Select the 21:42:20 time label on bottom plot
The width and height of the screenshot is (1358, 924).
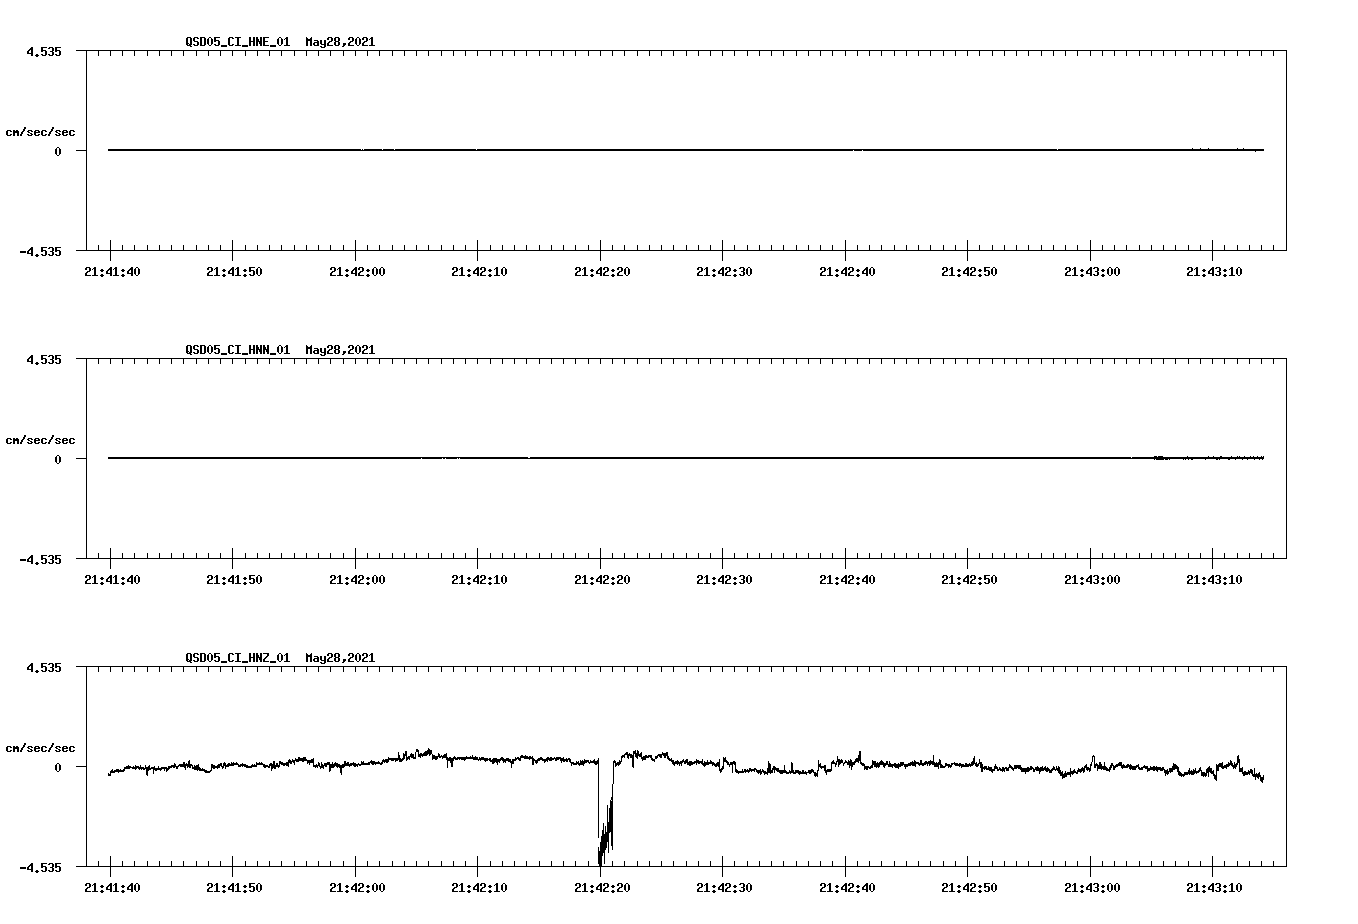(x=602, y=885)
